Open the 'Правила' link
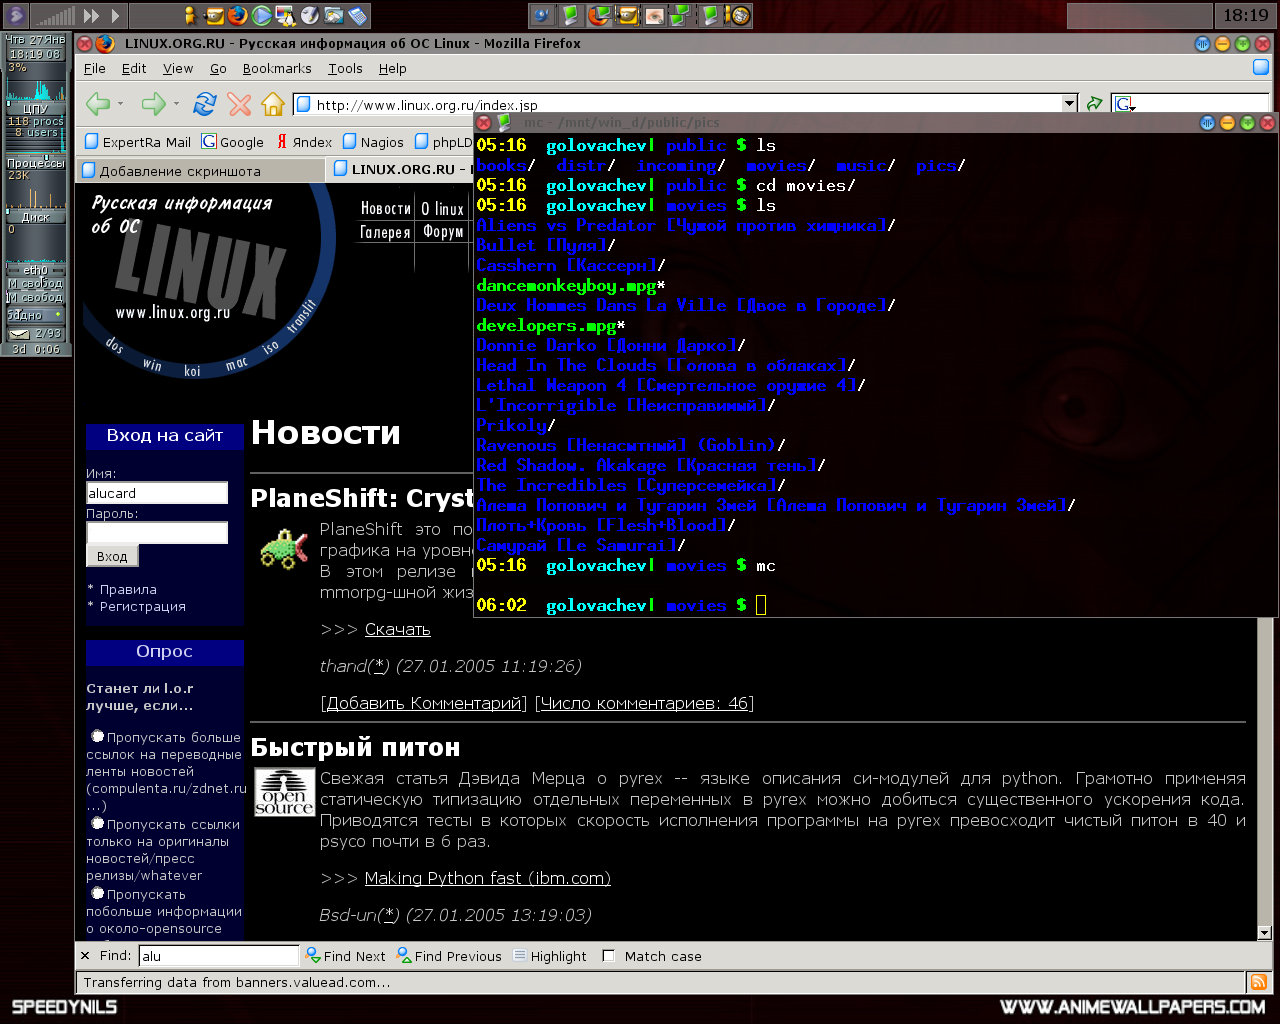This screenshot has height=1024, width=1280. pos(128,589)
